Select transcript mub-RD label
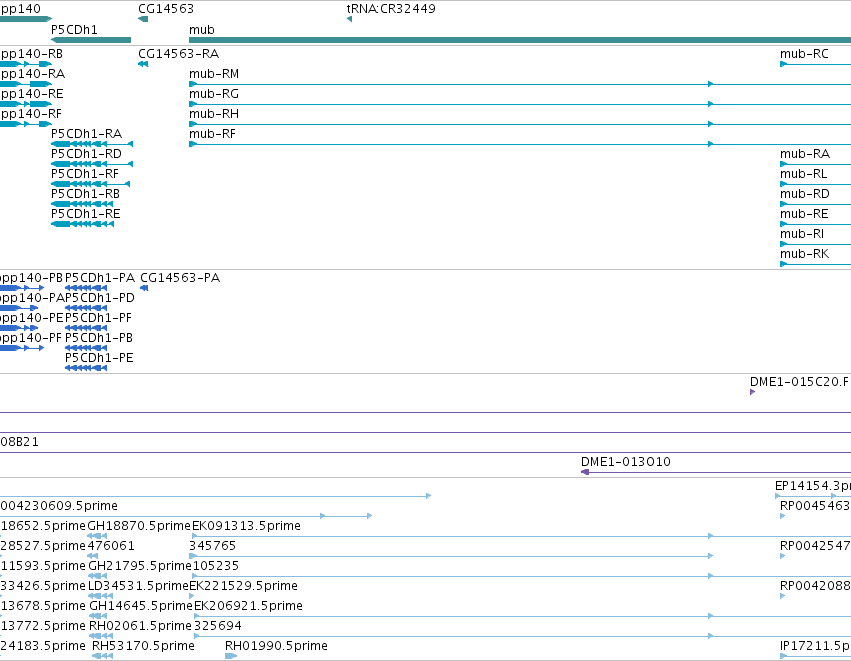The height and width of the screenshot is (661, 851). tap(805, 194)
